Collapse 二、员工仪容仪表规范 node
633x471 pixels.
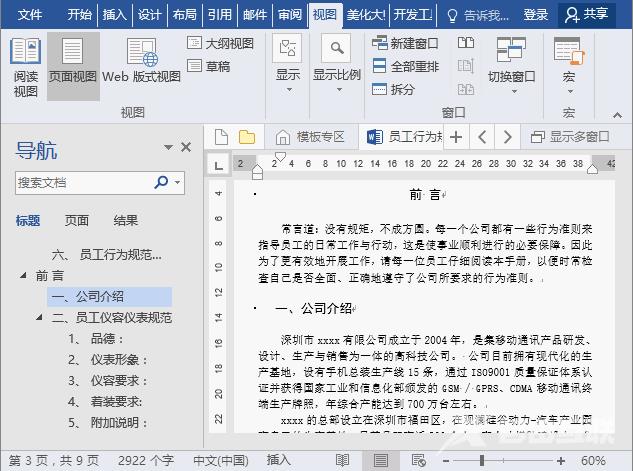tap(39, 317)
